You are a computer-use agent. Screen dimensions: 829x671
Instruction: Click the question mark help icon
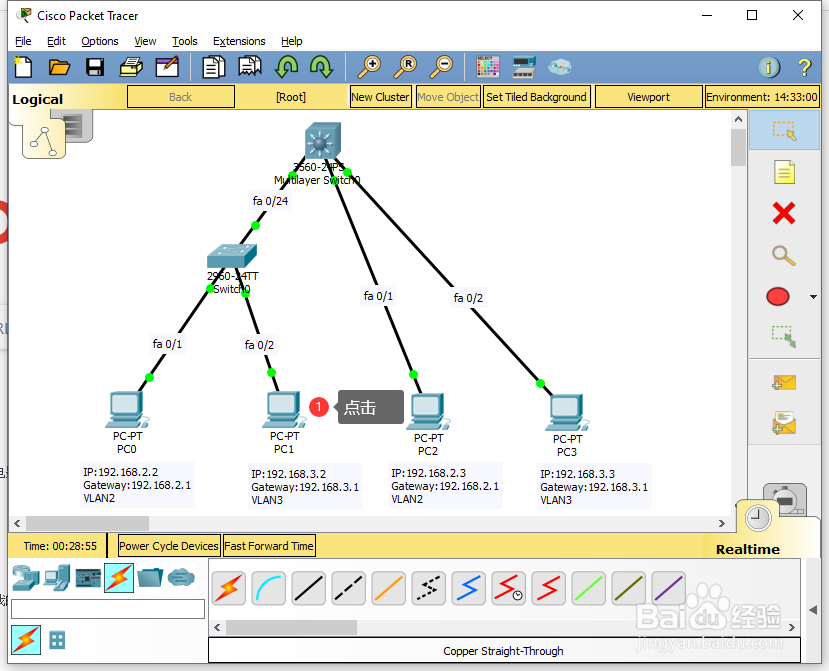click(804, 67)
